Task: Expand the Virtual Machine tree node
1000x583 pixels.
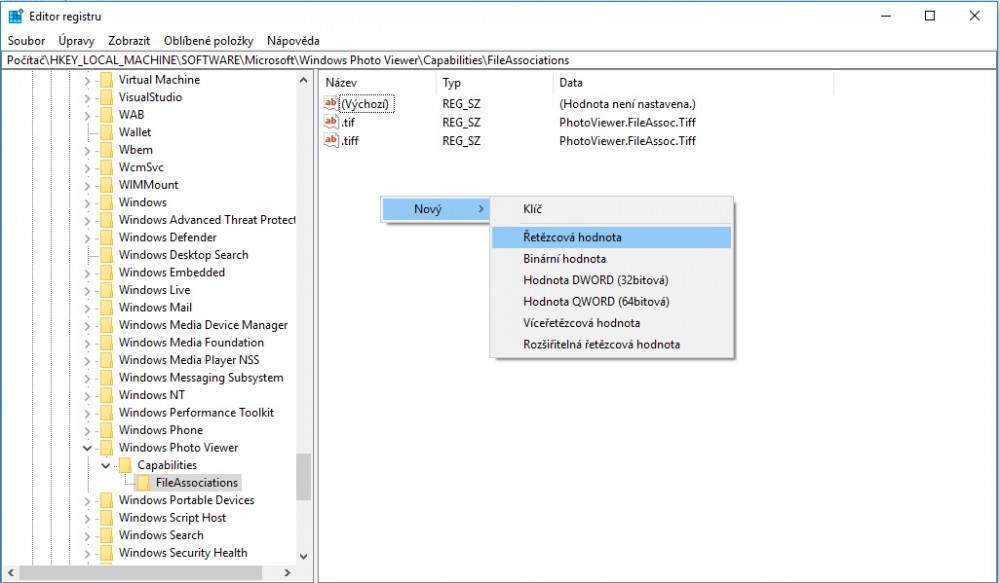Action: point(87,80)
